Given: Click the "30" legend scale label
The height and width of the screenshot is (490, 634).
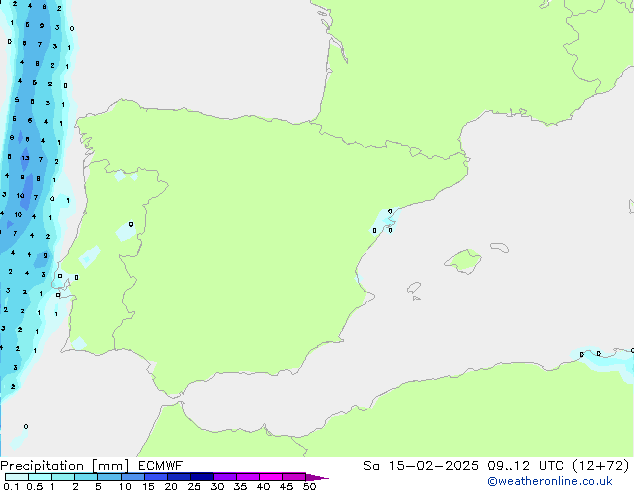Looking at the screenshot, I should tap(217, 486).
